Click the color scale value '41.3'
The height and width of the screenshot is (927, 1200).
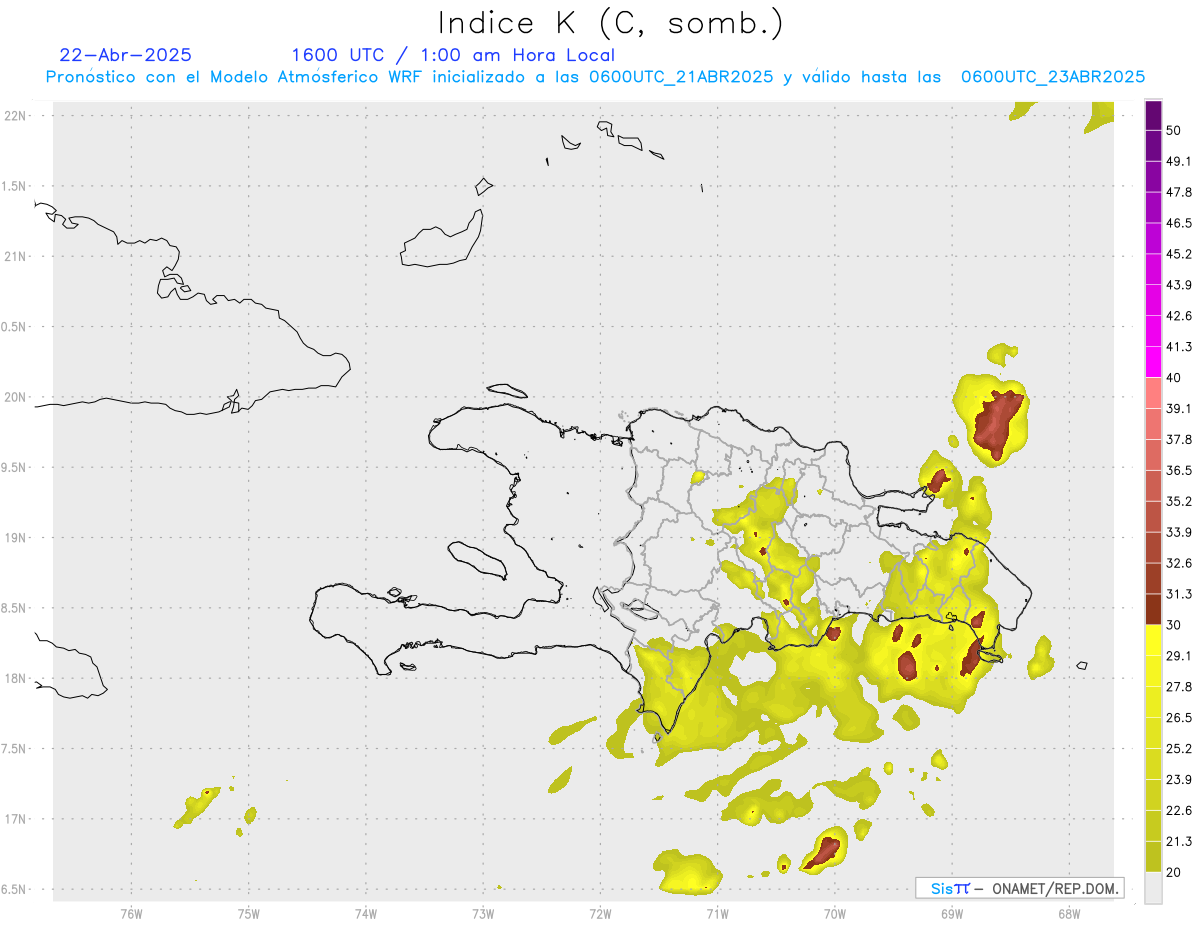pyautogui.click(x=1178, y=347)
